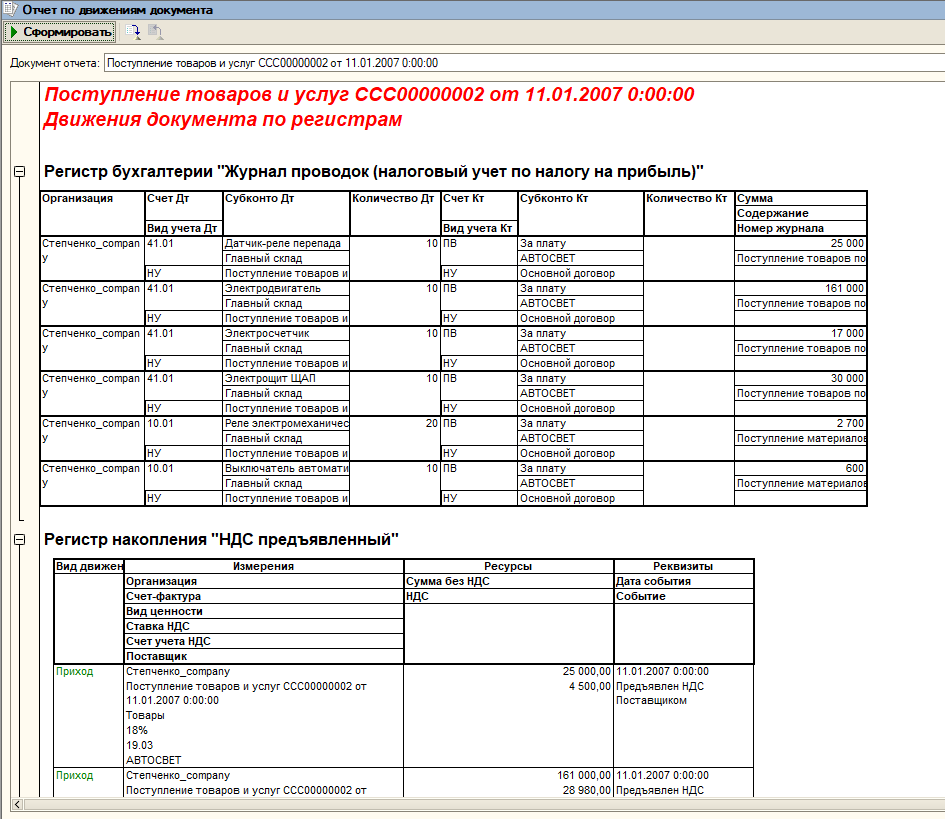Click the Вид учета Дт header cell
Screen dimensions: 945x819
pyautogui.click(x=184, y=228)
